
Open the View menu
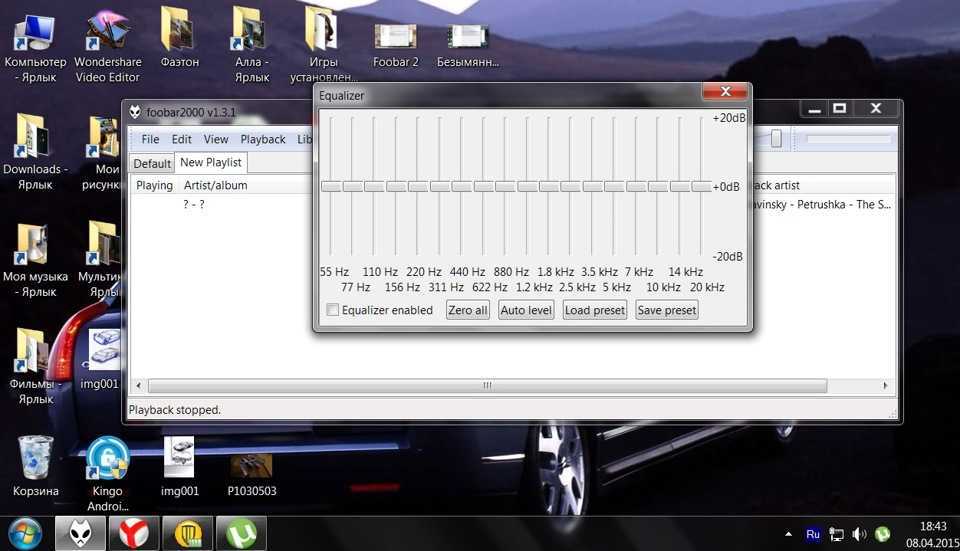coord(216,140)
